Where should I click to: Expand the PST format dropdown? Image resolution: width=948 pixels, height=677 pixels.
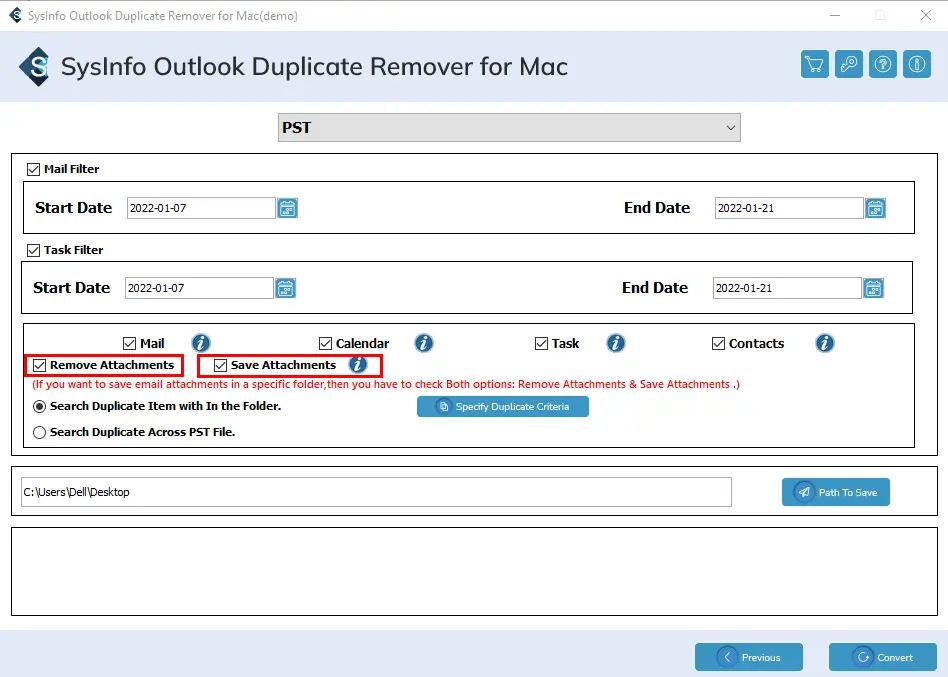point(509,128)
